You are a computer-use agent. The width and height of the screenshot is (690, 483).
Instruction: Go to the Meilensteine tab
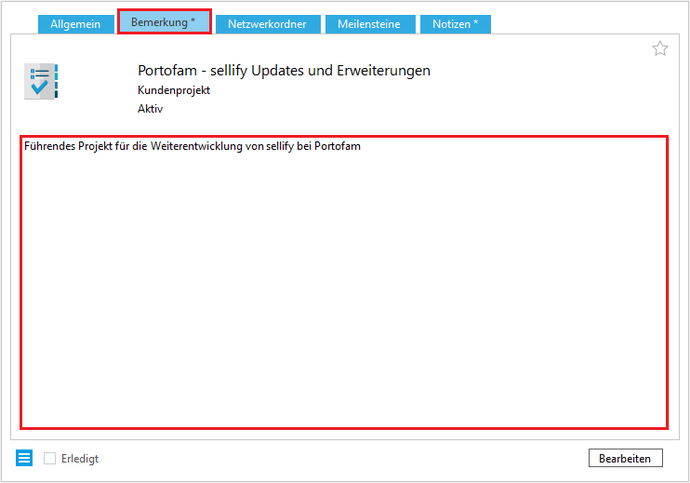370,24
